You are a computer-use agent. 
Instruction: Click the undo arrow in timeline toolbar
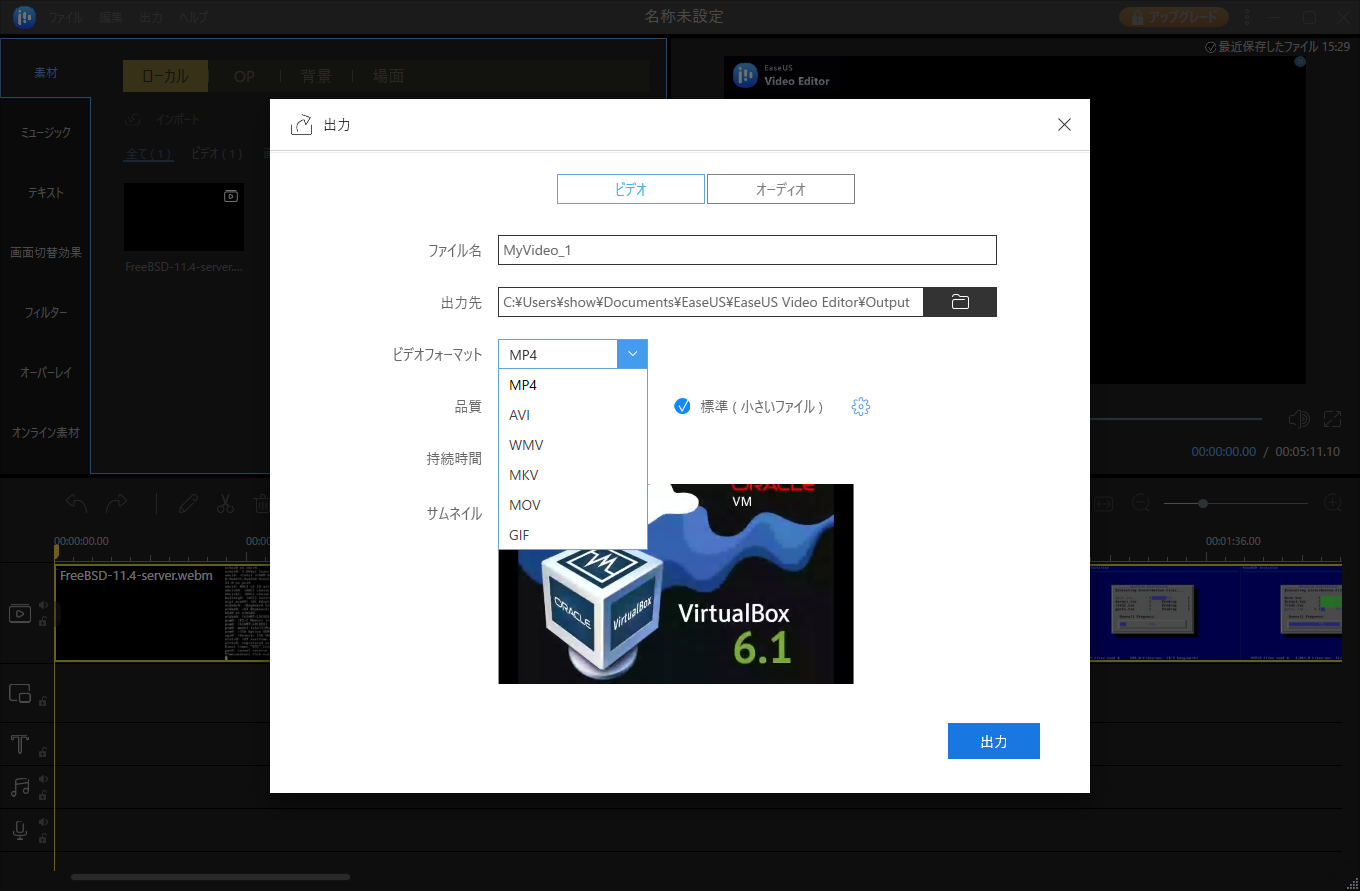point(77,503)
